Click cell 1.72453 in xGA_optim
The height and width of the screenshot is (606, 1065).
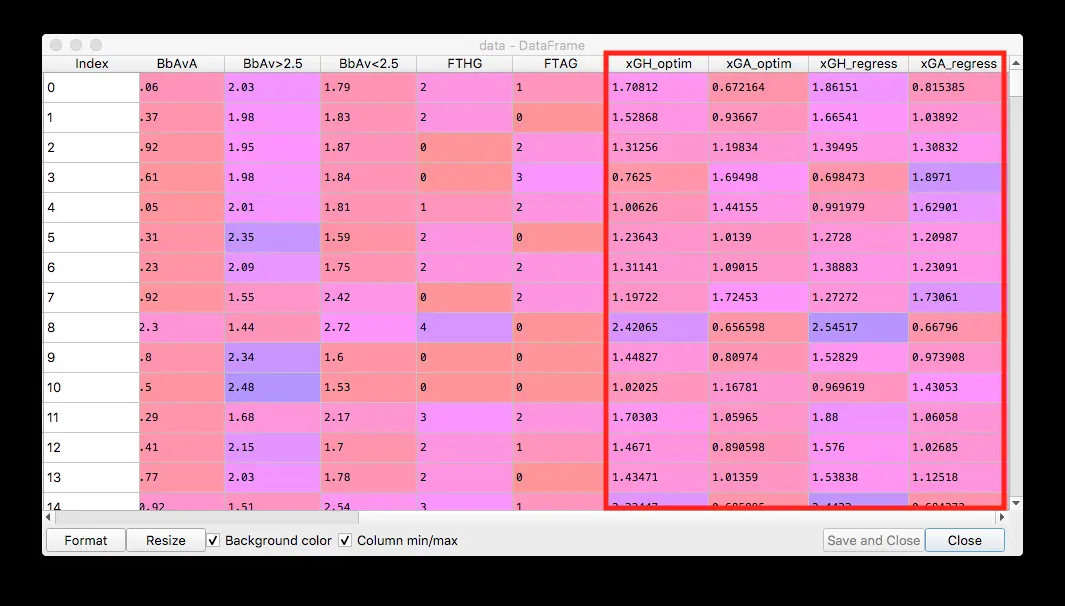[759, 297]
